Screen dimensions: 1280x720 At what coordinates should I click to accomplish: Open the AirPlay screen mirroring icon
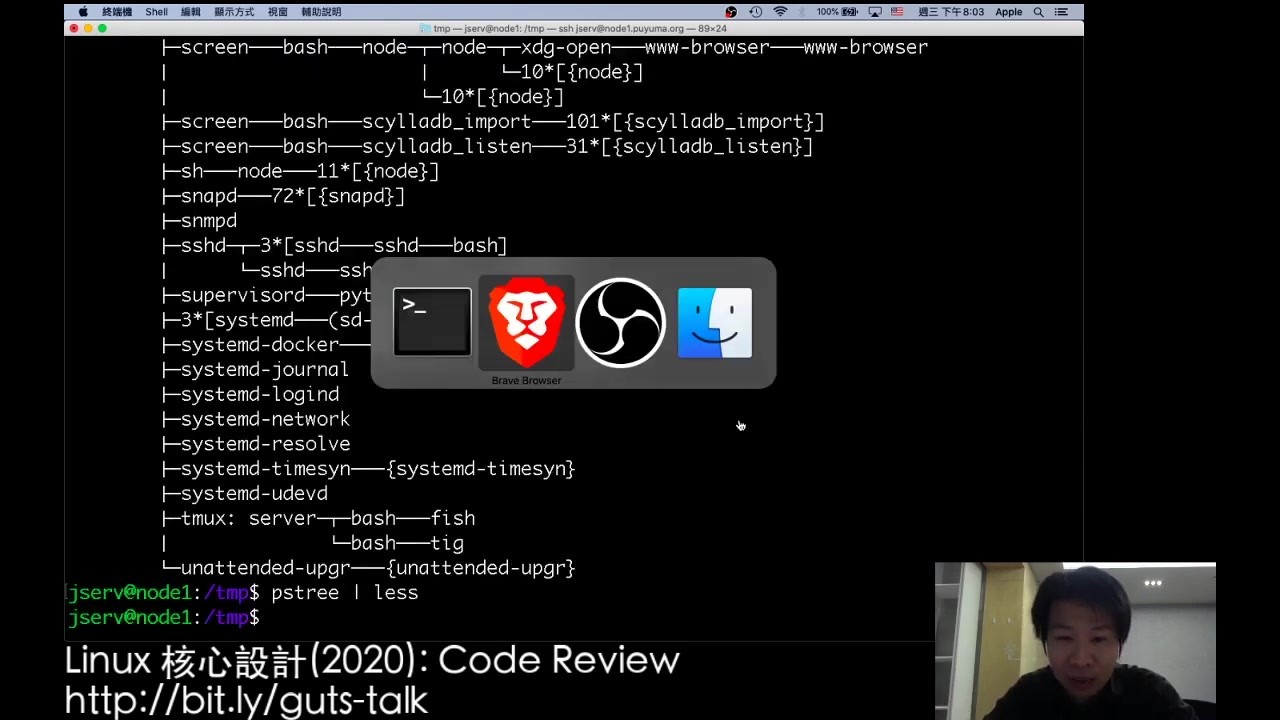876,11
